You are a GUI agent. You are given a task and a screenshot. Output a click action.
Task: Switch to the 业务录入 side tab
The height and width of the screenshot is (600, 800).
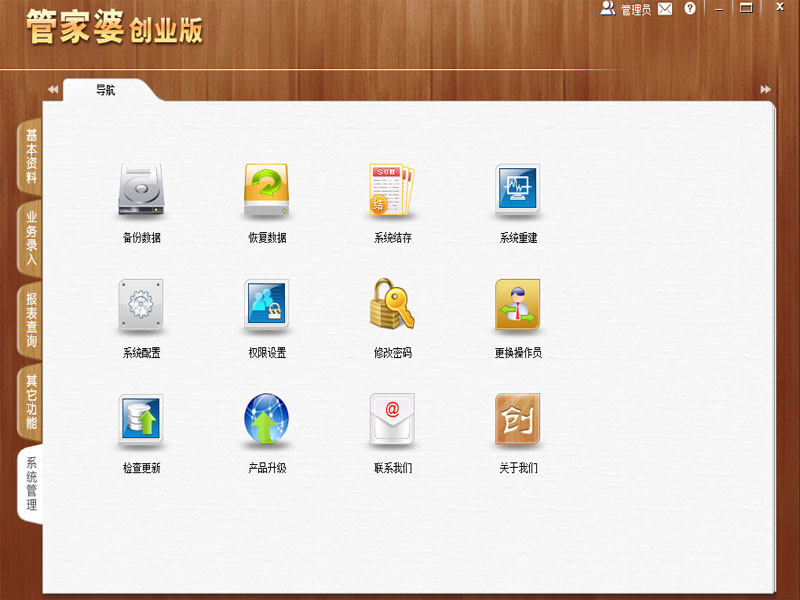(x=31, y=238)
